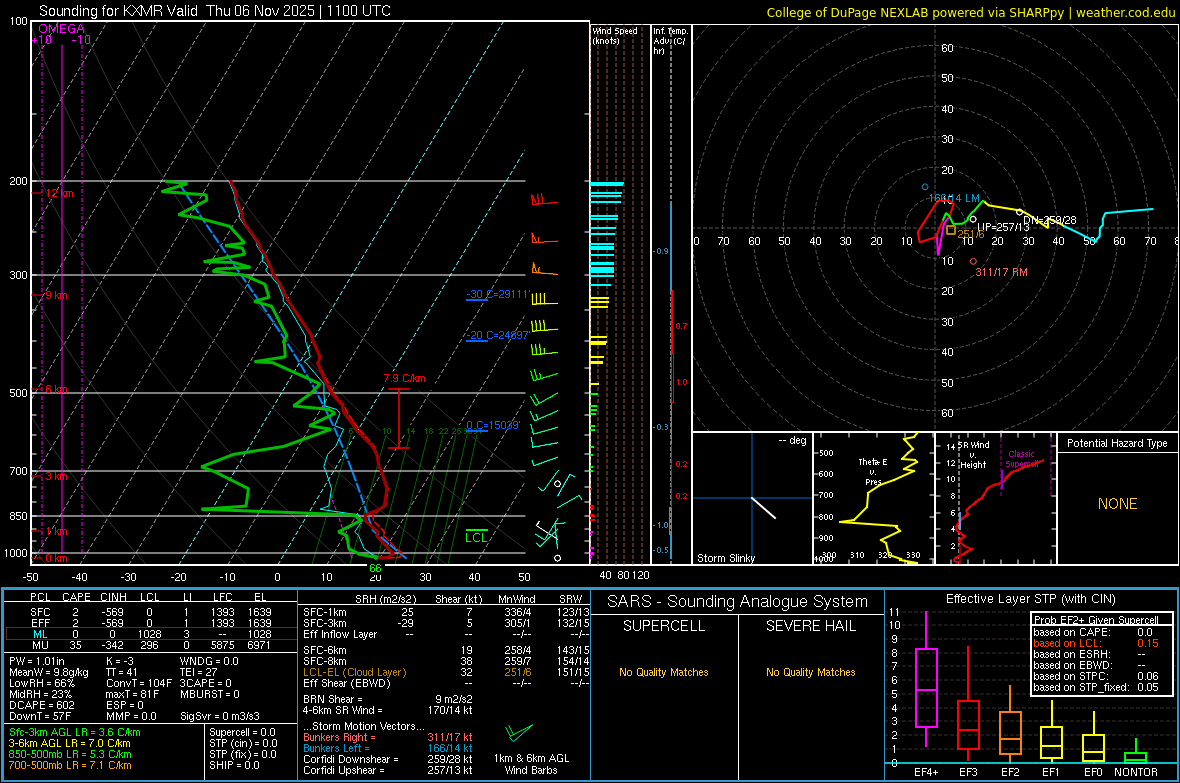Click the 'SHIP = 0.0' index
The image size is (1180, 783).
(233, 765)
